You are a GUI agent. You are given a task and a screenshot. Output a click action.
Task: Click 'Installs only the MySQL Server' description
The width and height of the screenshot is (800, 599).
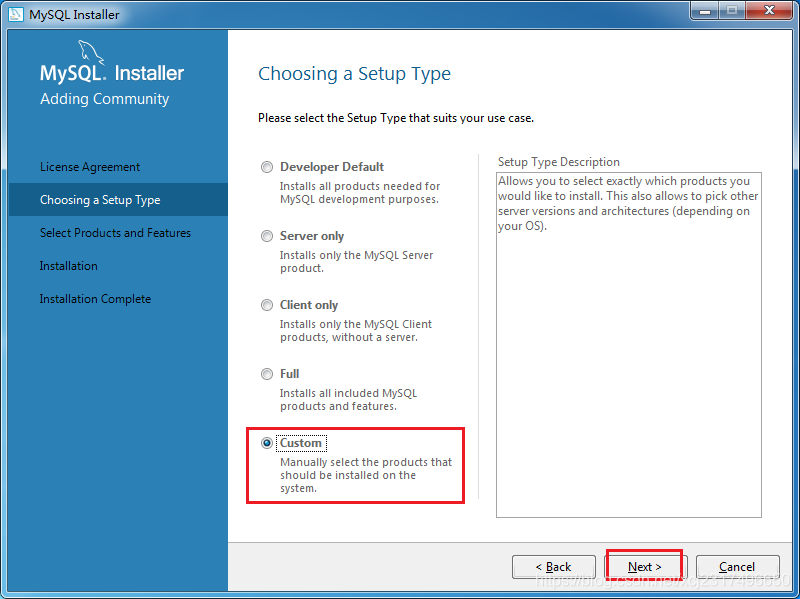pyautogui.click(x=357, y=262)
